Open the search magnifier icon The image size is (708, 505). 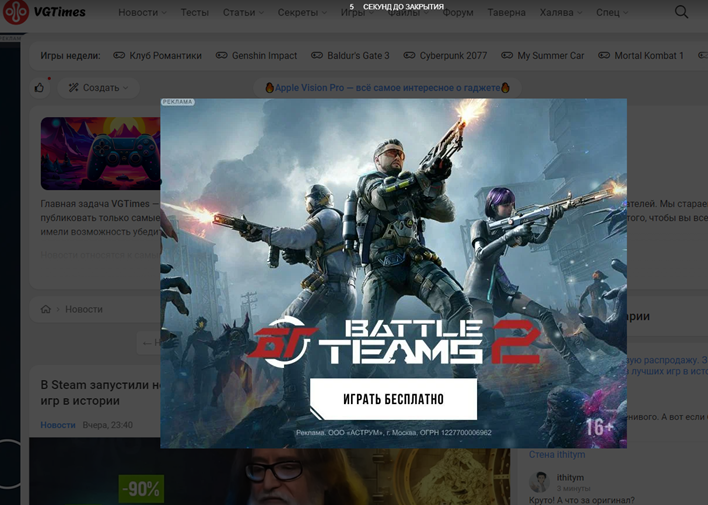coord(681,12)
